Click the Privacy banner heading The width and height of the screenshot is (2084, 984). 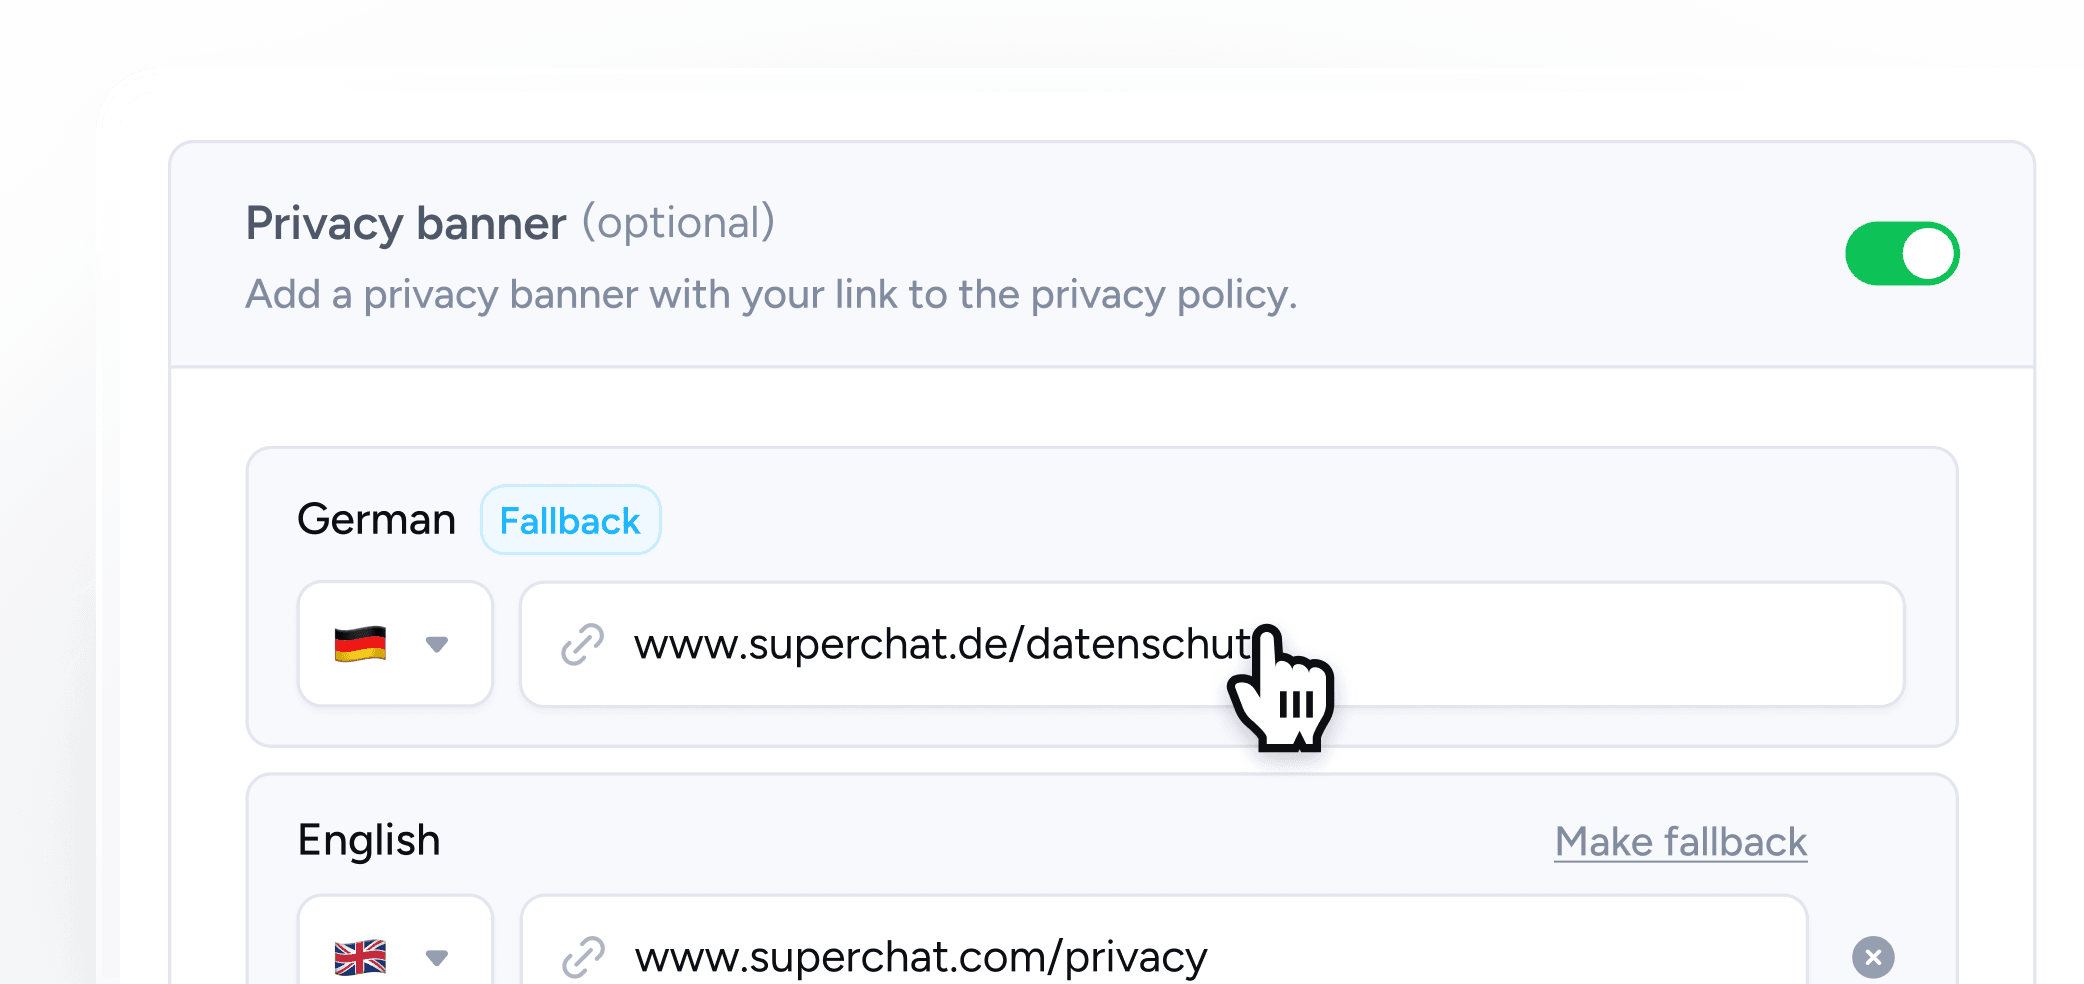(x=406, y=223)
